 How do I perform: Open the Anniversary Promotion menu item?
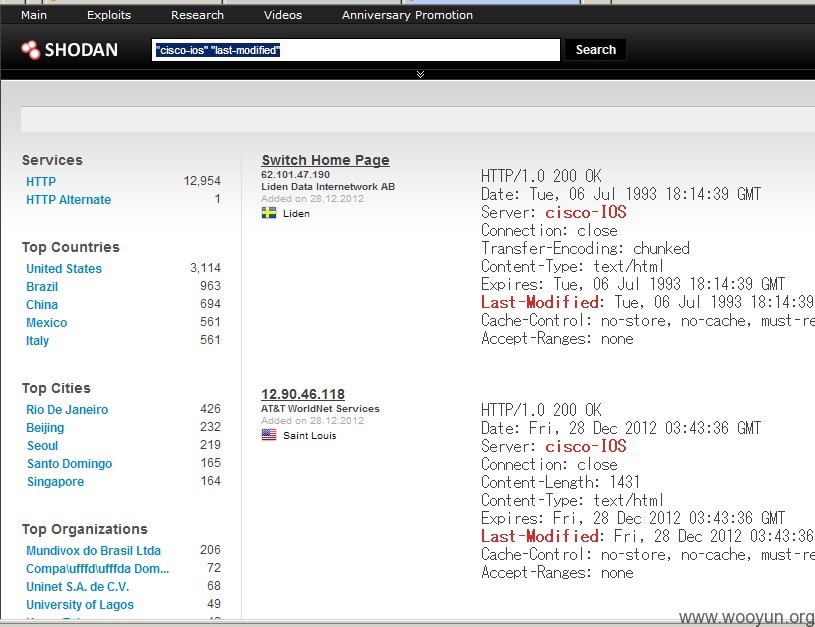[x=408, y=15]
